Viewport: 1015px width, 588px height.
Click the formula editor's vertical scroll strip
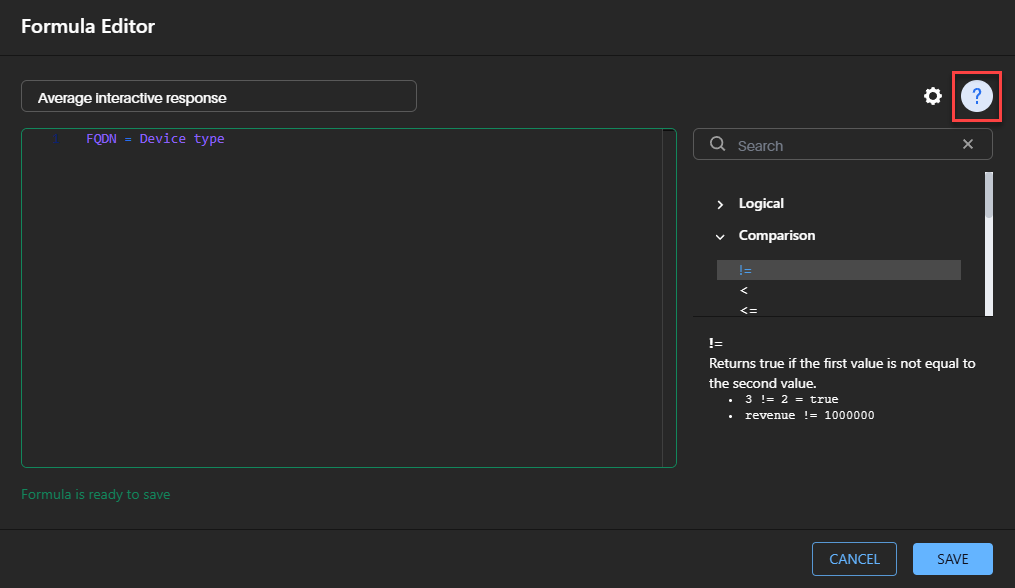669,298
